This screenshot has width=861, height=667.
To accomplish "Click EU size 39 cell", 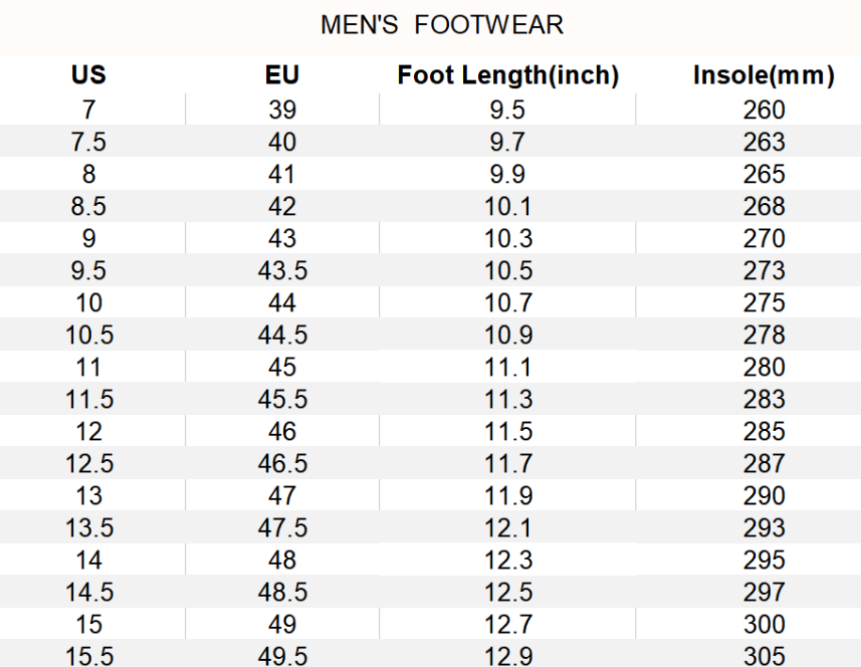I will click(x=282, y=110).
